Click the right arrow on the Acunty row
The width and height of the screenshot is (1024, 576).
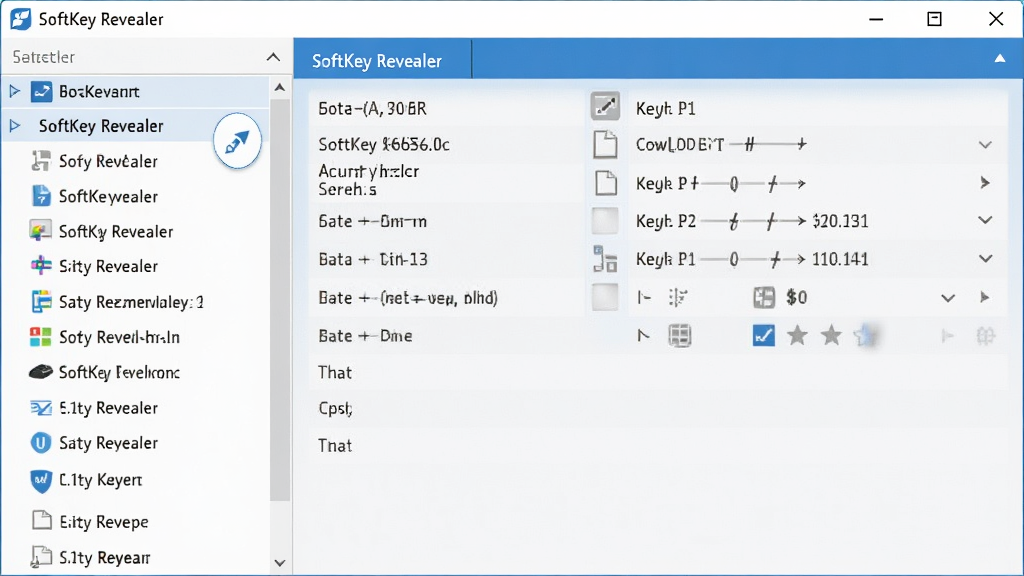tap(985, 183)
